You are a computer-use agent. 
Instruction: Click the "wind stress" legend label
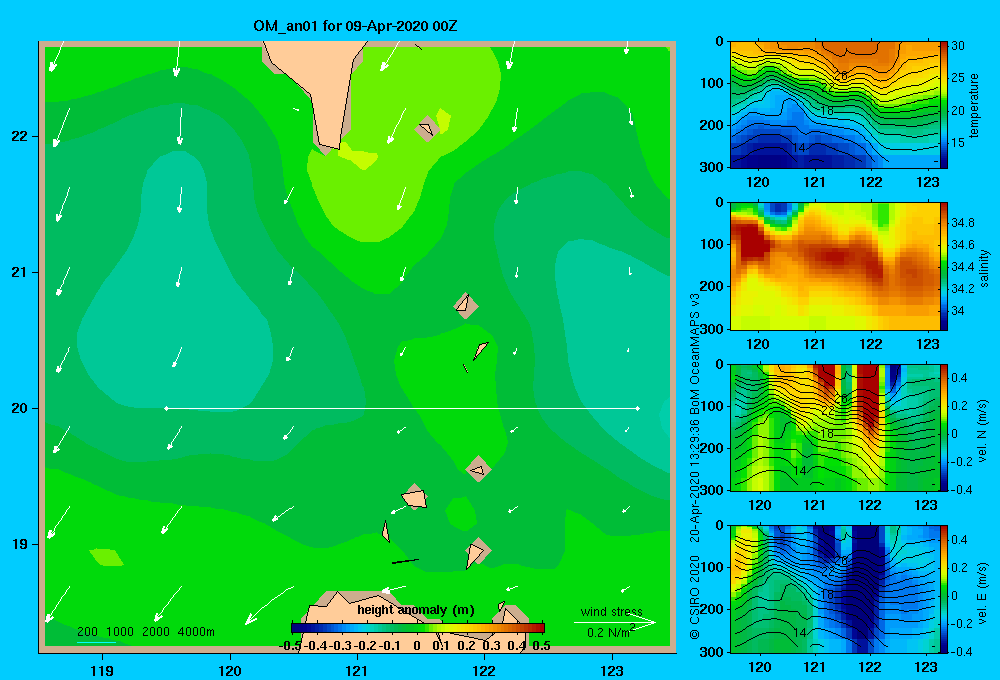(611, 612)
